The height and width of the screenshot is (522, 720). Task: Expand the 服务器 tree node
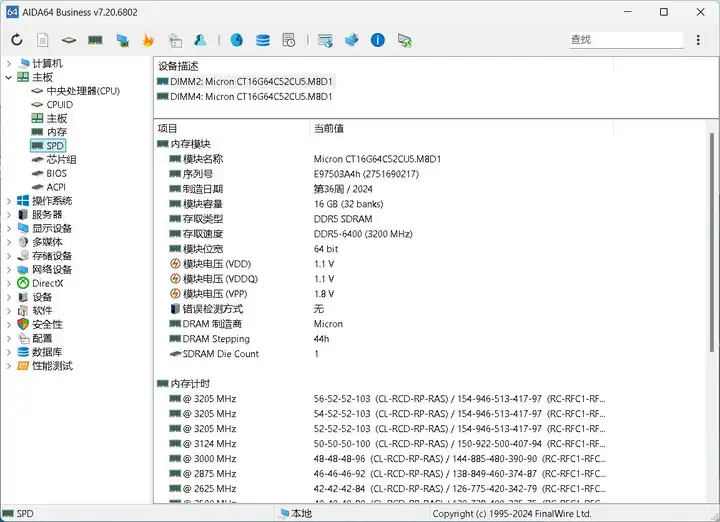[9, 214]
